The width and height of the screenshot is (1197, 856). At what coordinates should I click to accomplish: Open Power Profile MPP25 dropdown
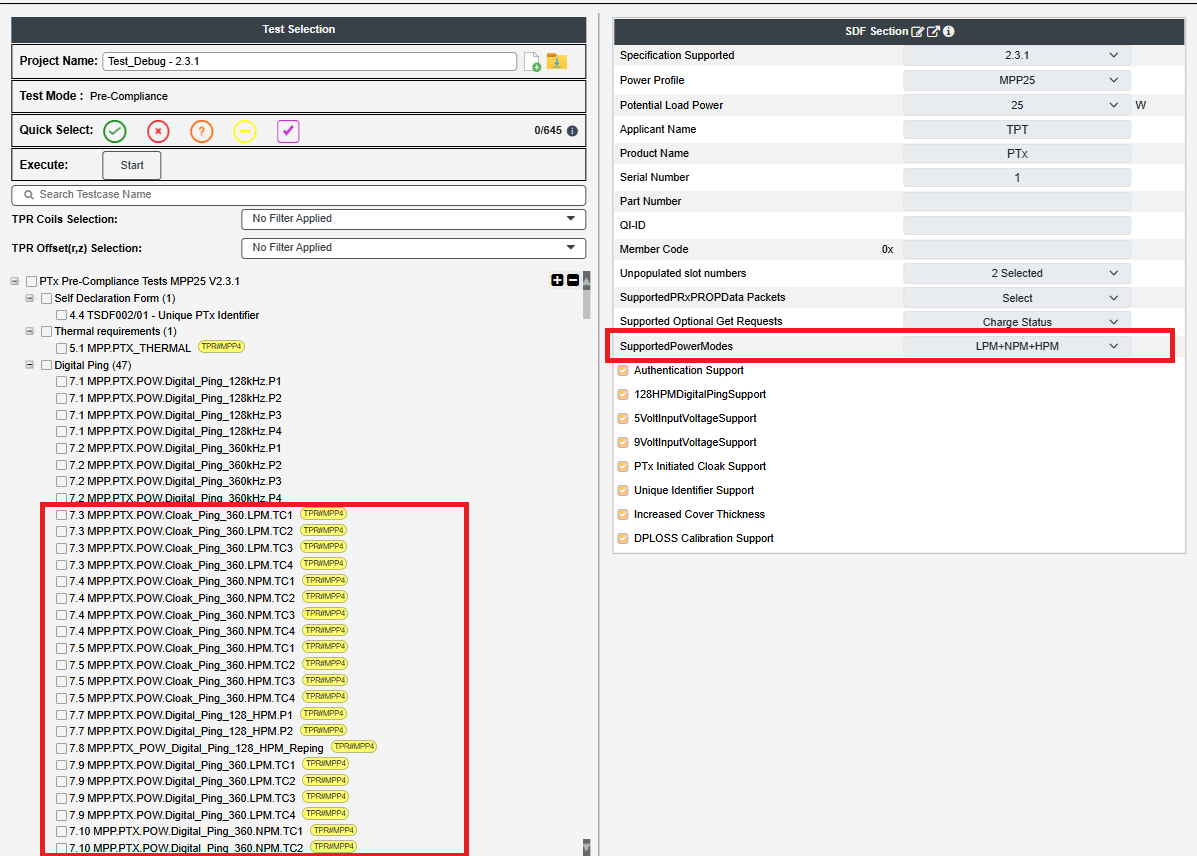click(1016, 80)
